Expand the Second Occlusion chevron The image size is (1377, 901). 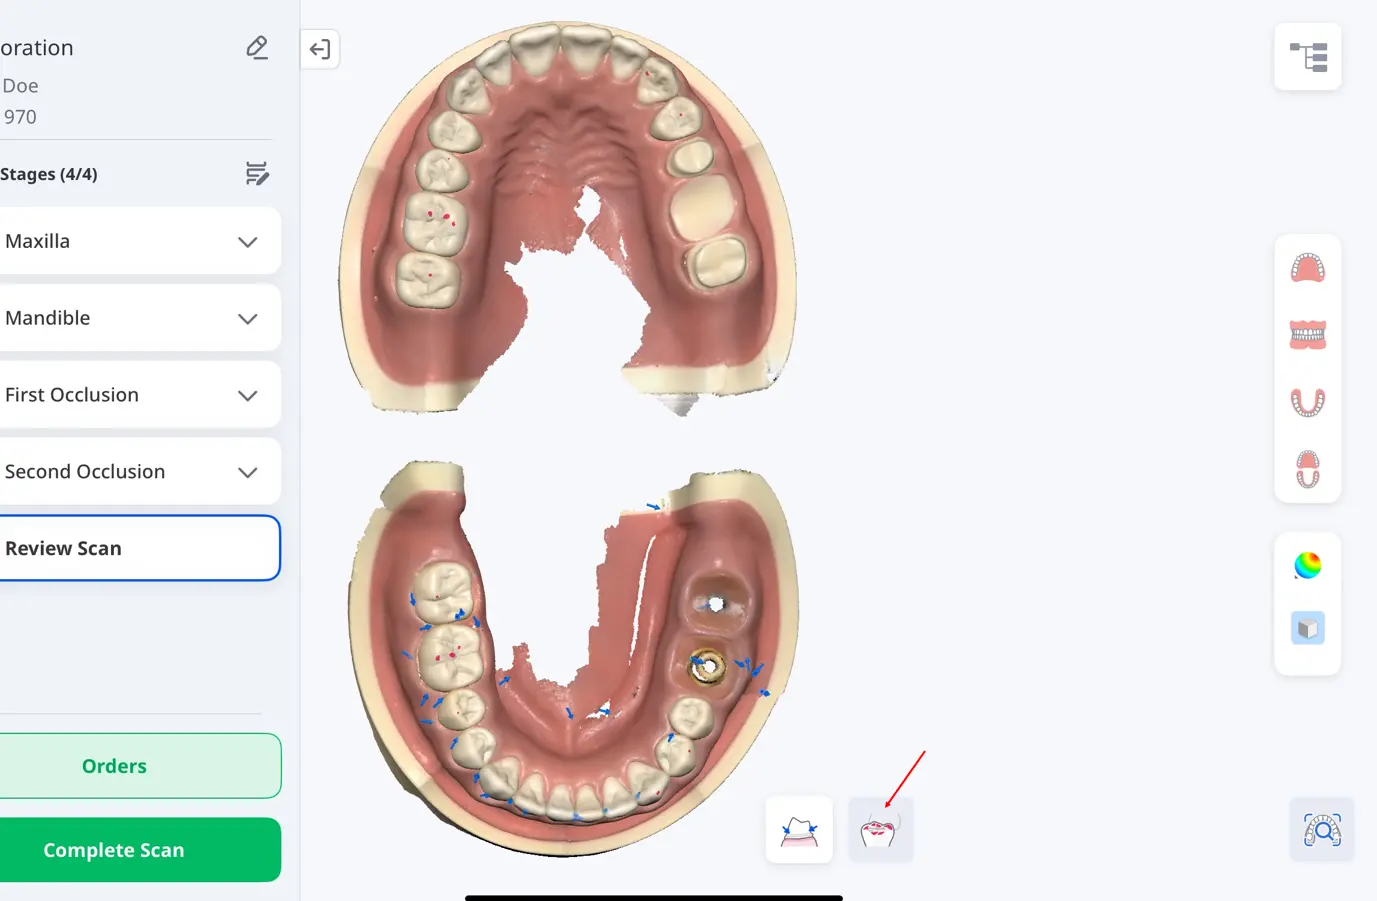[248, 473]
